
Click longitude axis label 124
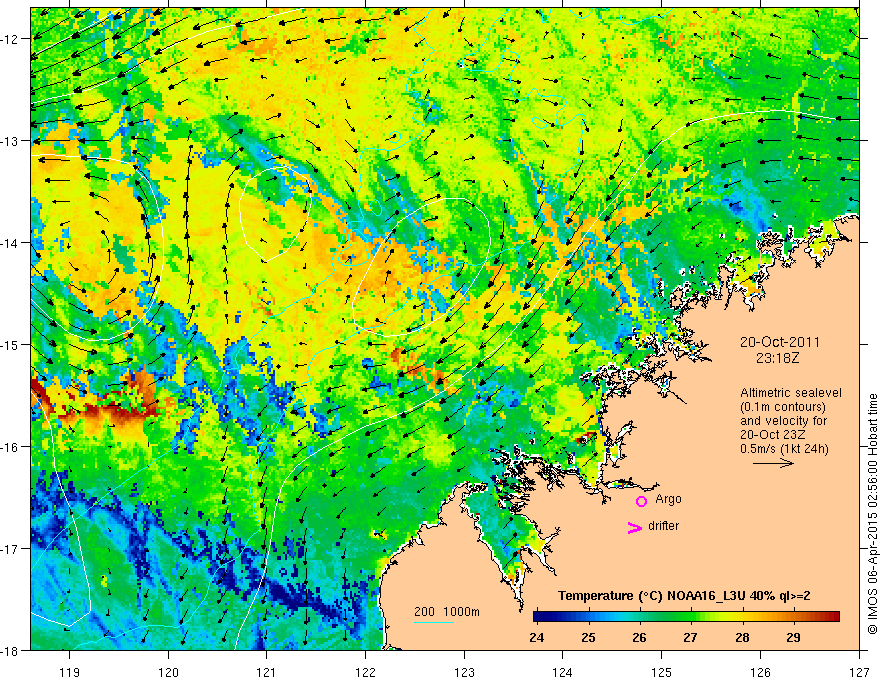click(x=563, y=672)
